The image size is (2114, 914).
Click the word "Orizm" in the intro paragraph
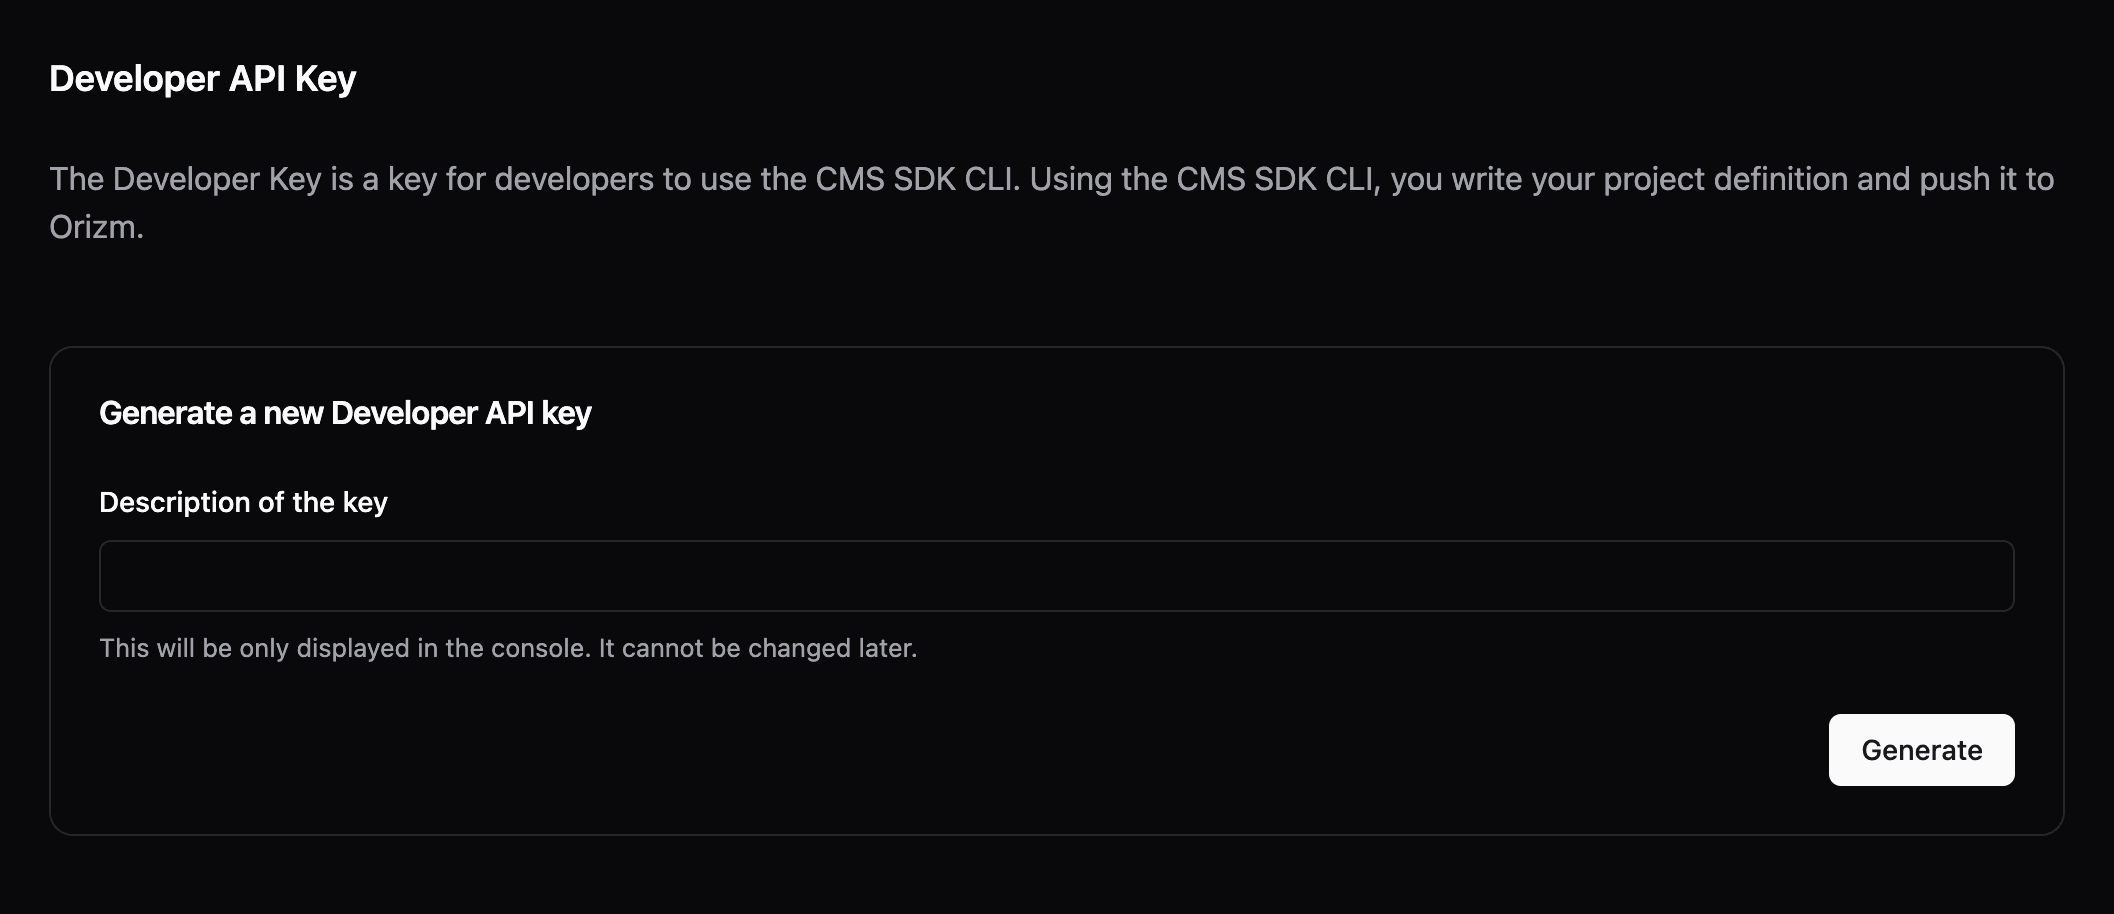click(93, 227)
